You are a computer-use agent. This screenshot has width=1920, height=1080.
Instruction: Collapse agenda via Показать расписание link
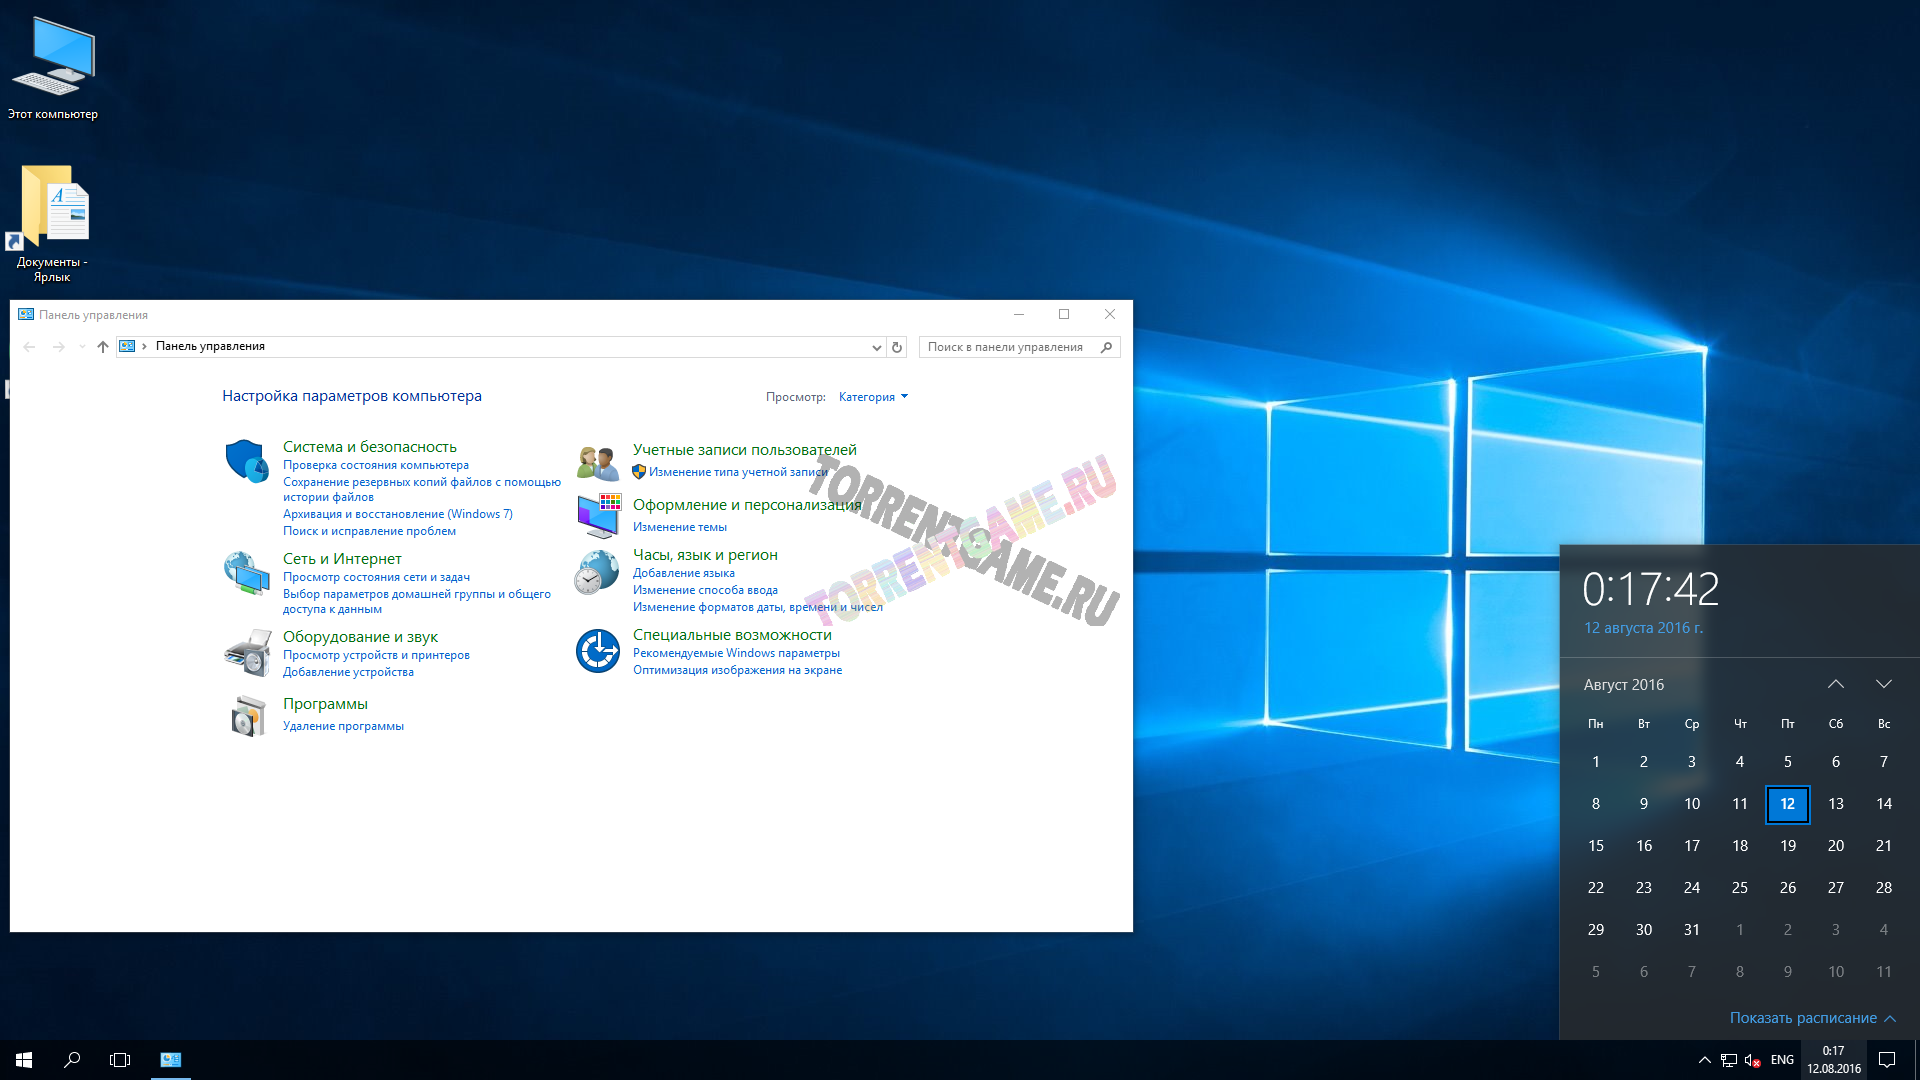1811,1018
